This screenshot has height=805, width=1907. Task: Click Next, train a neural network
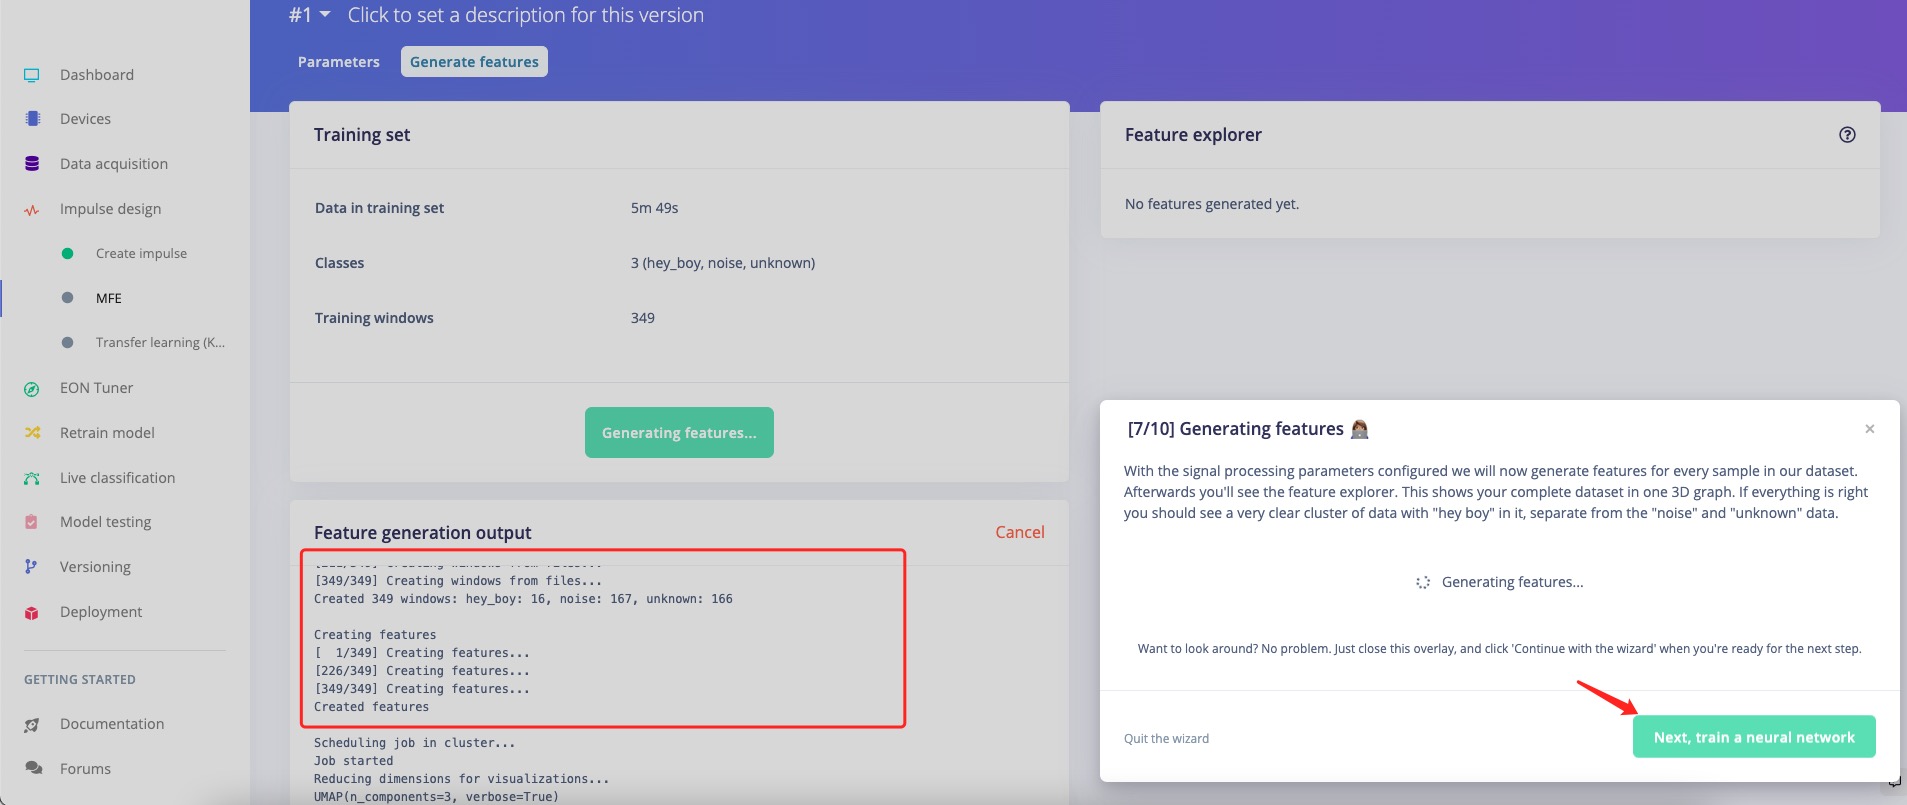tap(1754, 737)
